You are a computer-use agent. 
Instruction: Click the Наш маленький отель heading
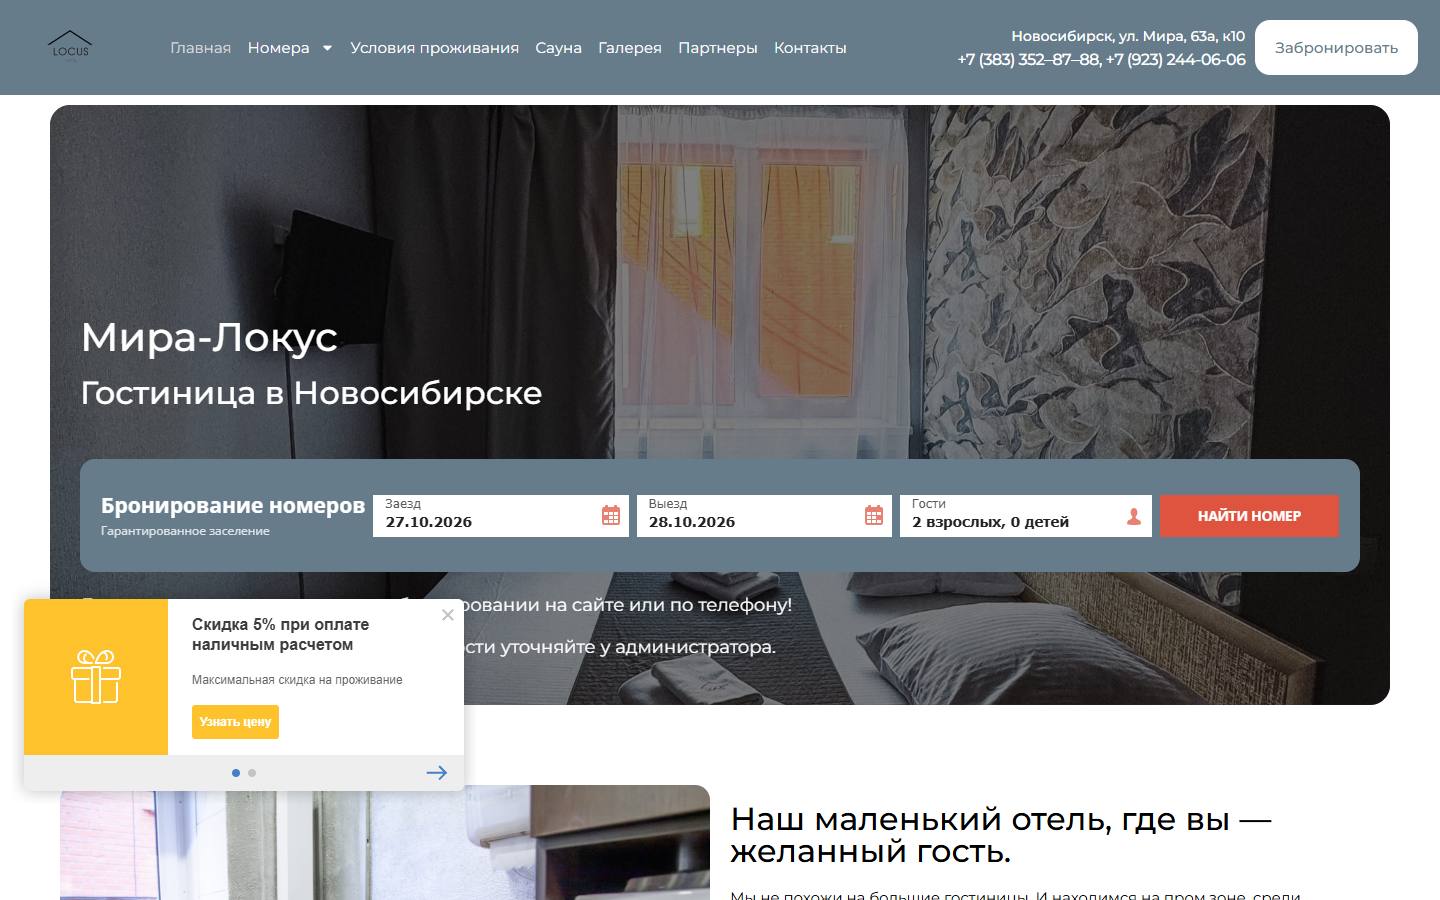[x=1001, y=835]
